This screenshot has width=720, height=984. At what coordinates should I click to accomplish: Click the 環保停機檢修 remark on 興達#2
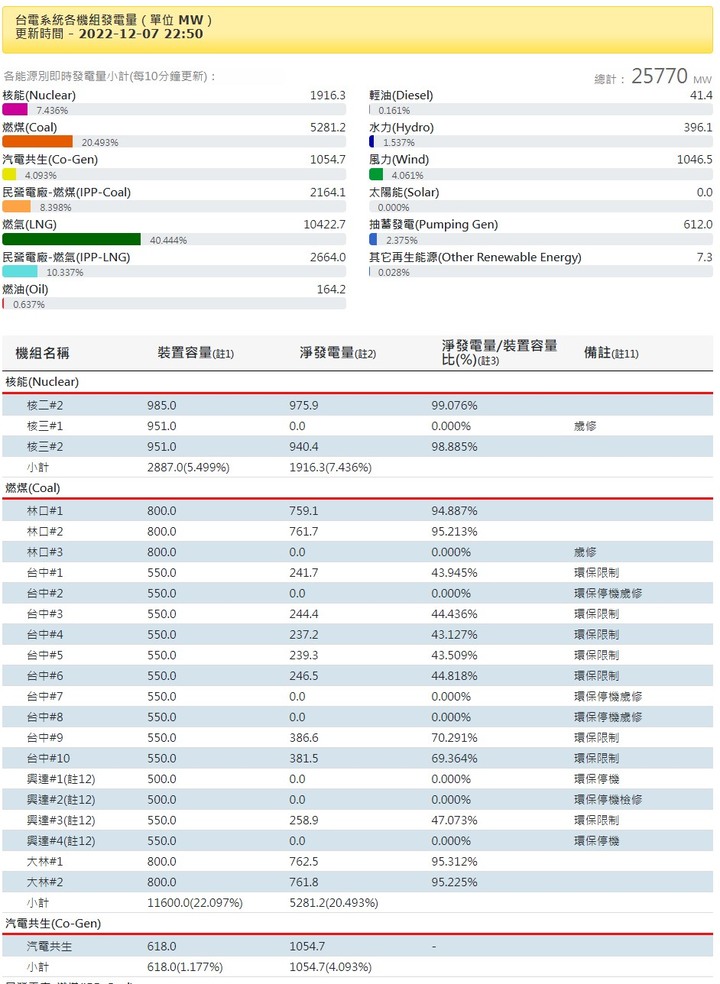click(x=608, y=800)
